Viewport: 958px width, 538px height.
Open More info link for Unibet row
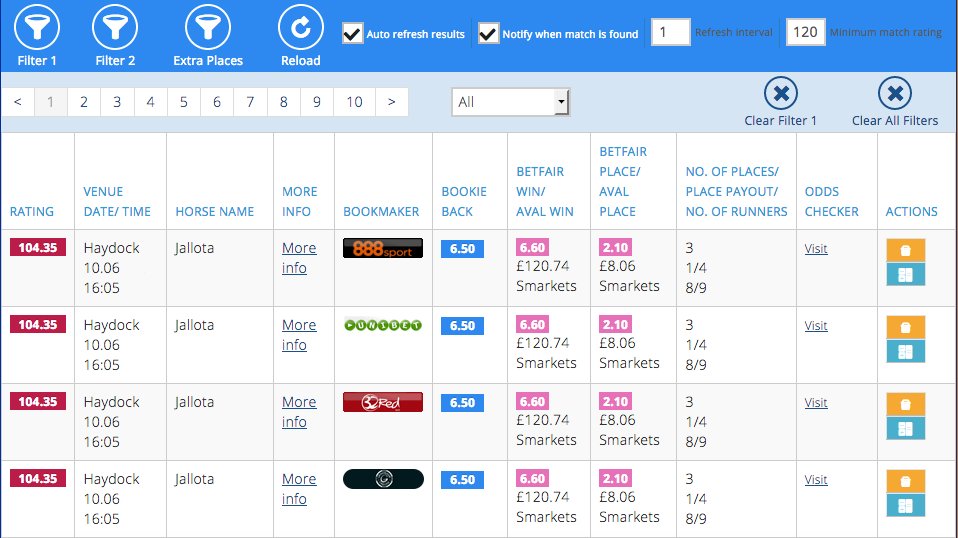298,335
